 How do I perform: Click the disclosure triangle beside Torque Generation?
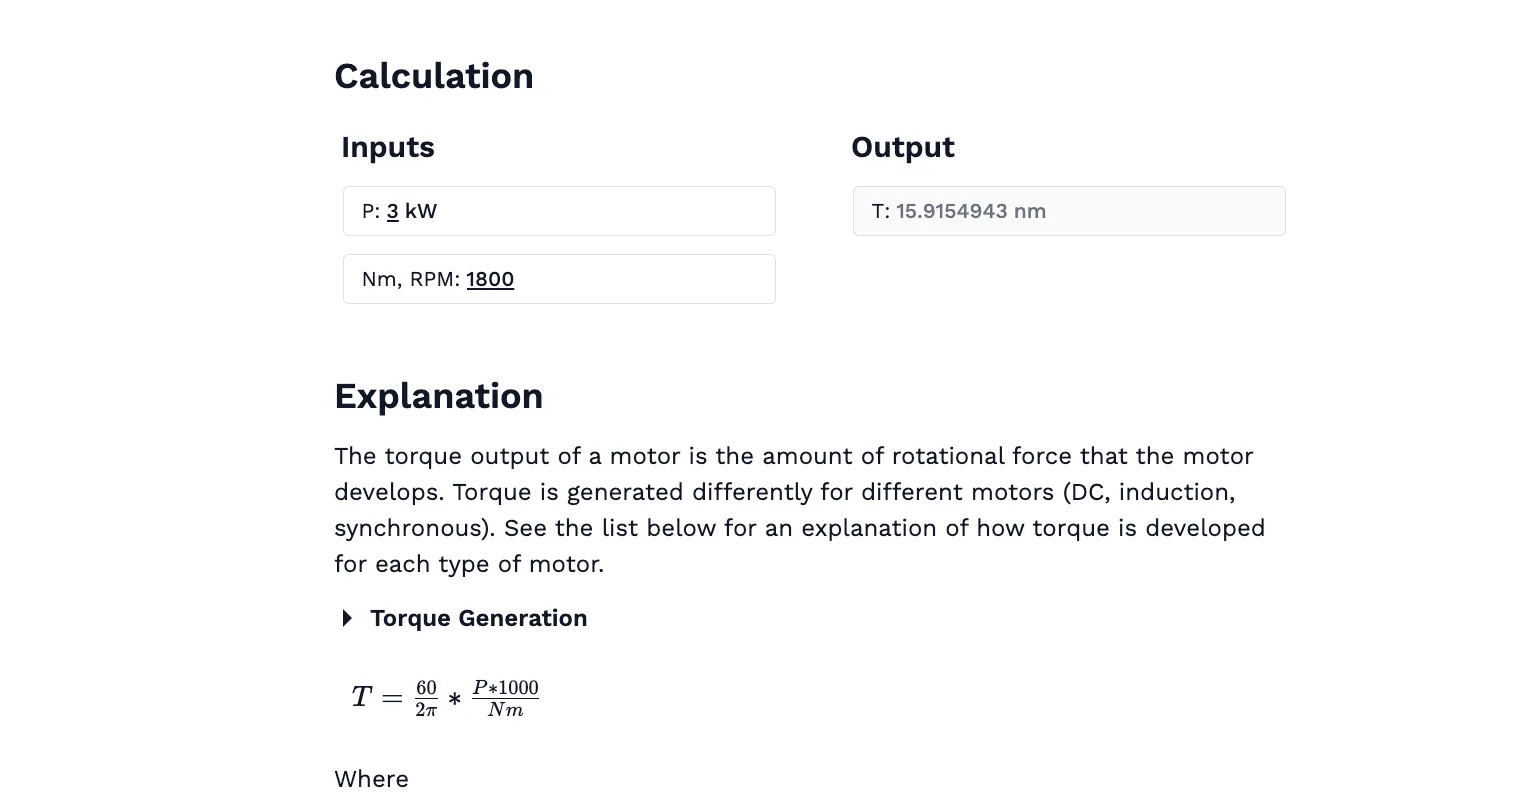[x=347, y=618]
